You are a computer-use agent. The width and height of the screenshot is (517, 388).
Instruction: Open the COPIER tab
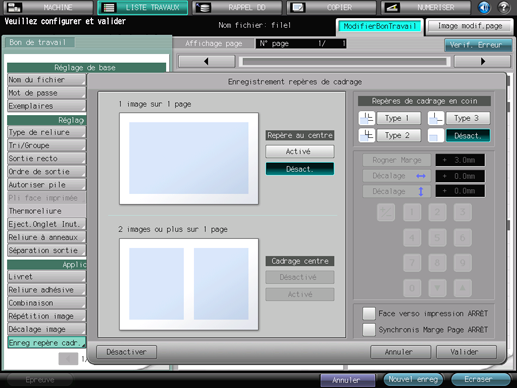tap(331, 7)
